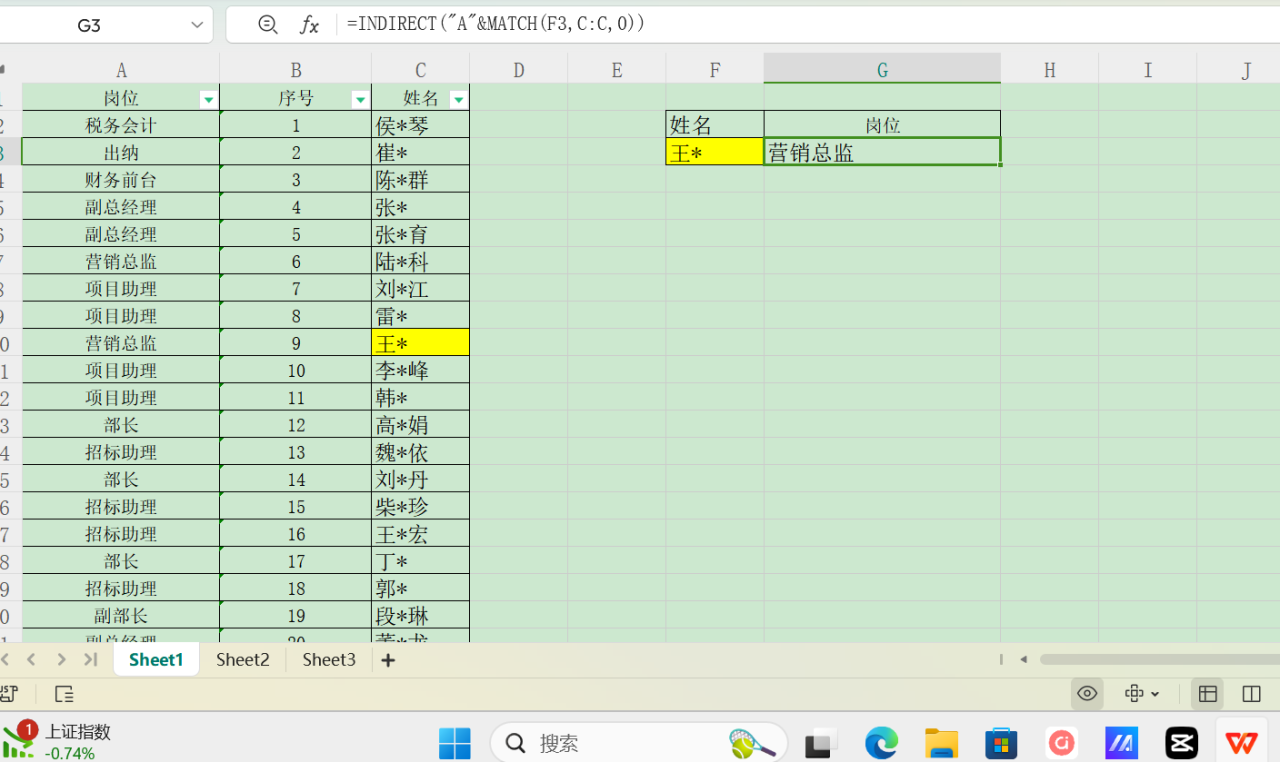Click the horizontal scrollbar thumb
This screenshot has height=762, width=1280.
coord(1160,659)
